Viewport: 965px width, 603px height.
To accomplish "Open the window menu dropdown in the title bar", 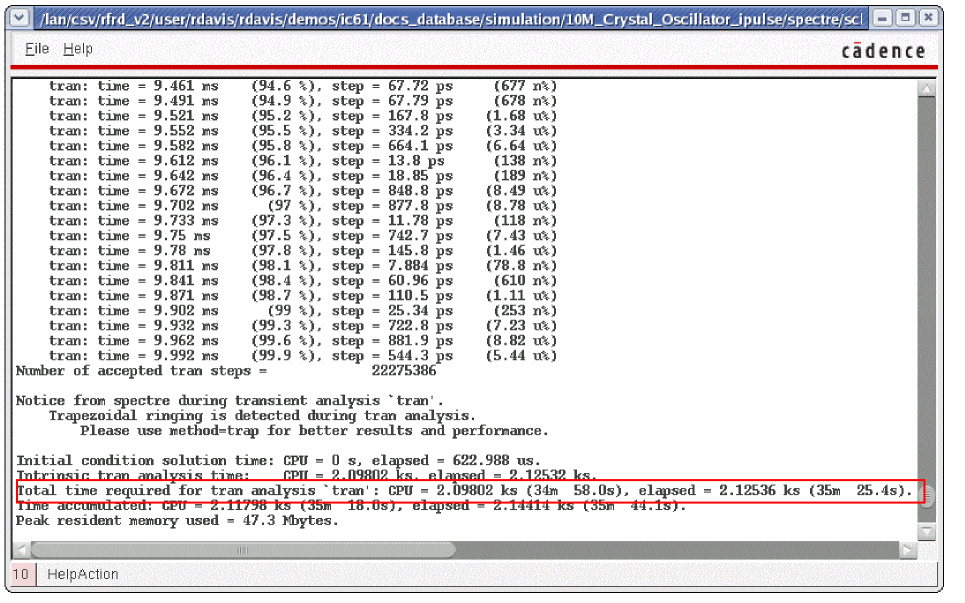I will [x=19, y=18].
